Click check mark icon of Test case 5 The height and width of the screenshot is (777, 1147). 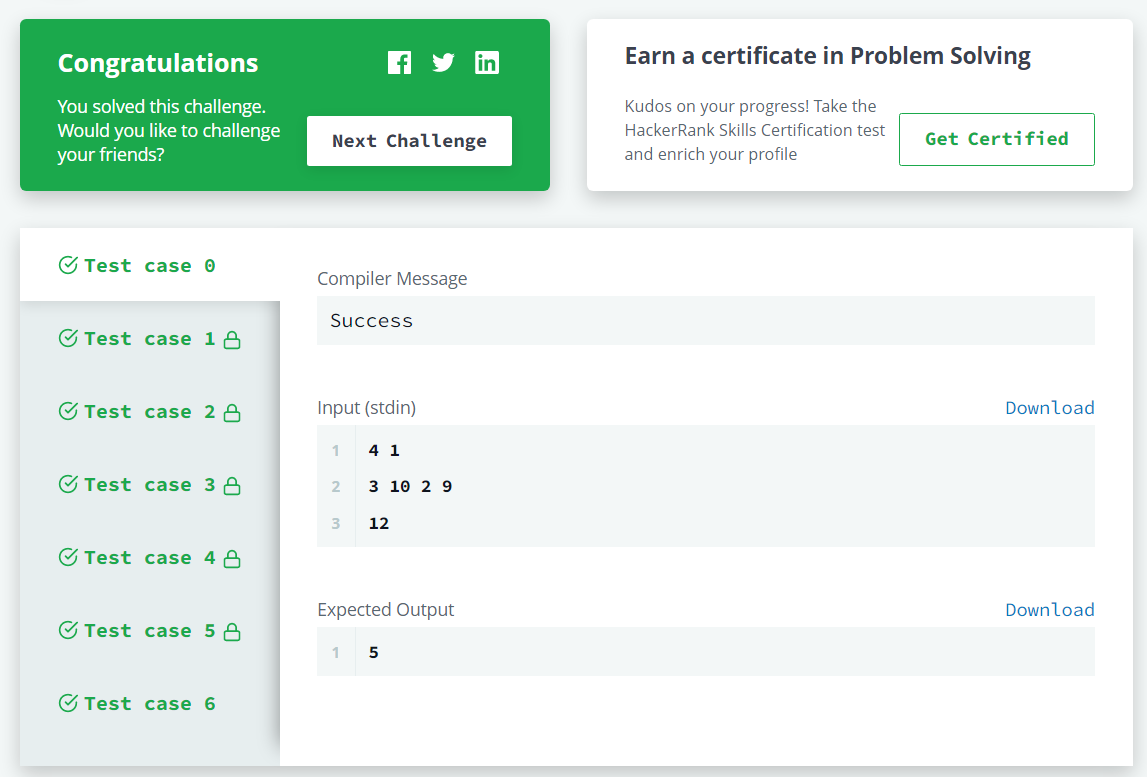point(68,630)
